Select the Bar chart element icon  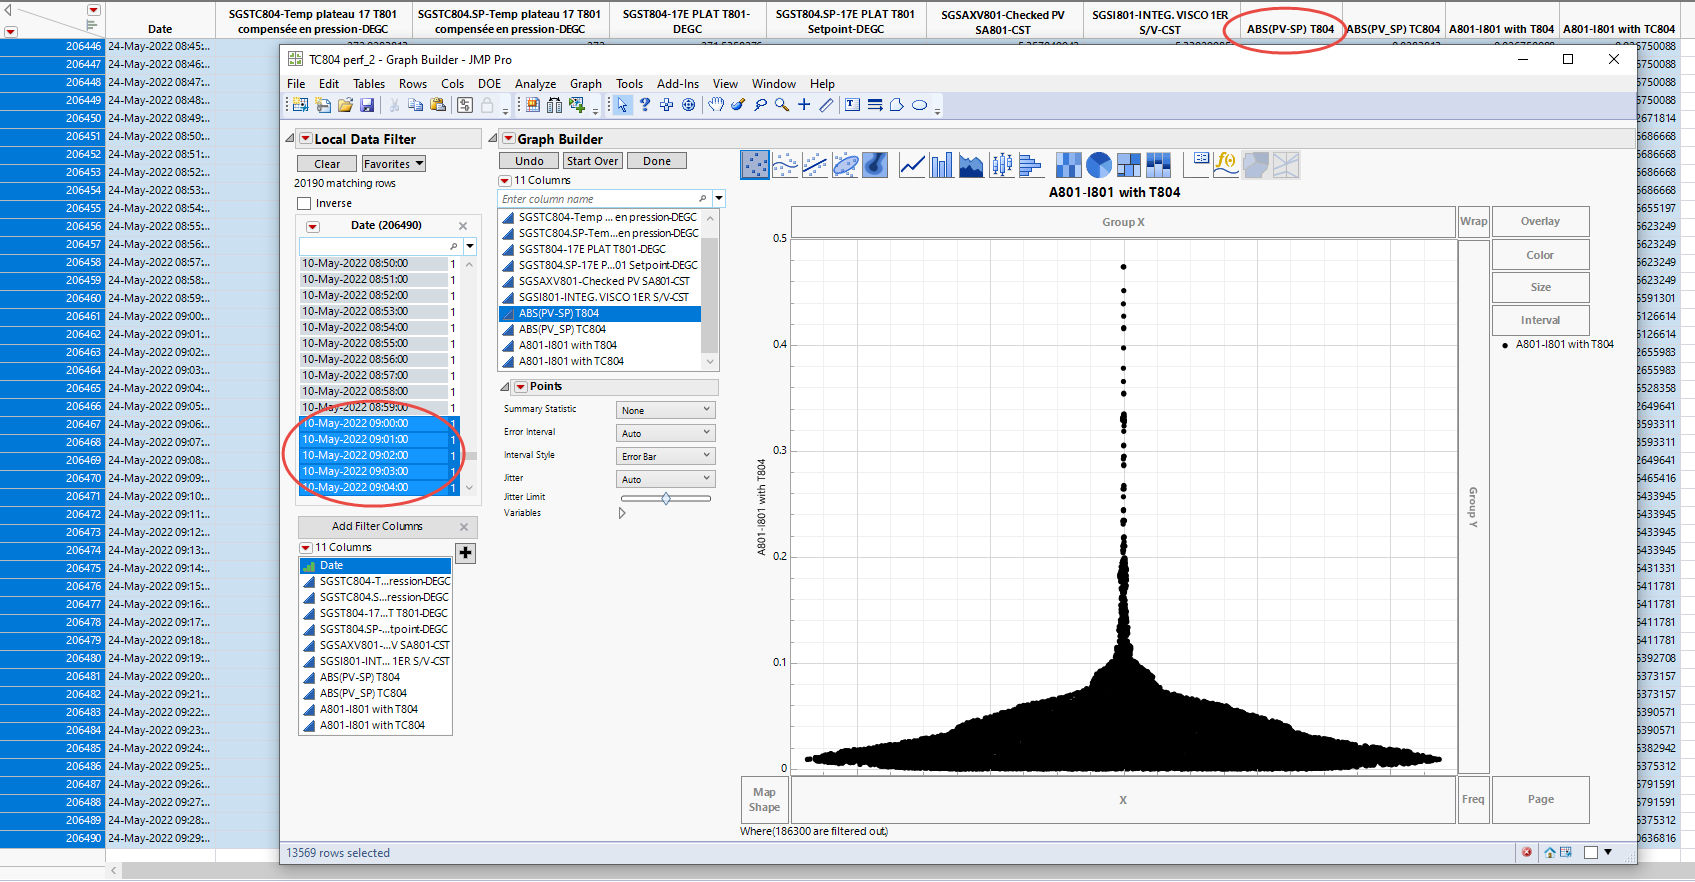pos(941,165)
